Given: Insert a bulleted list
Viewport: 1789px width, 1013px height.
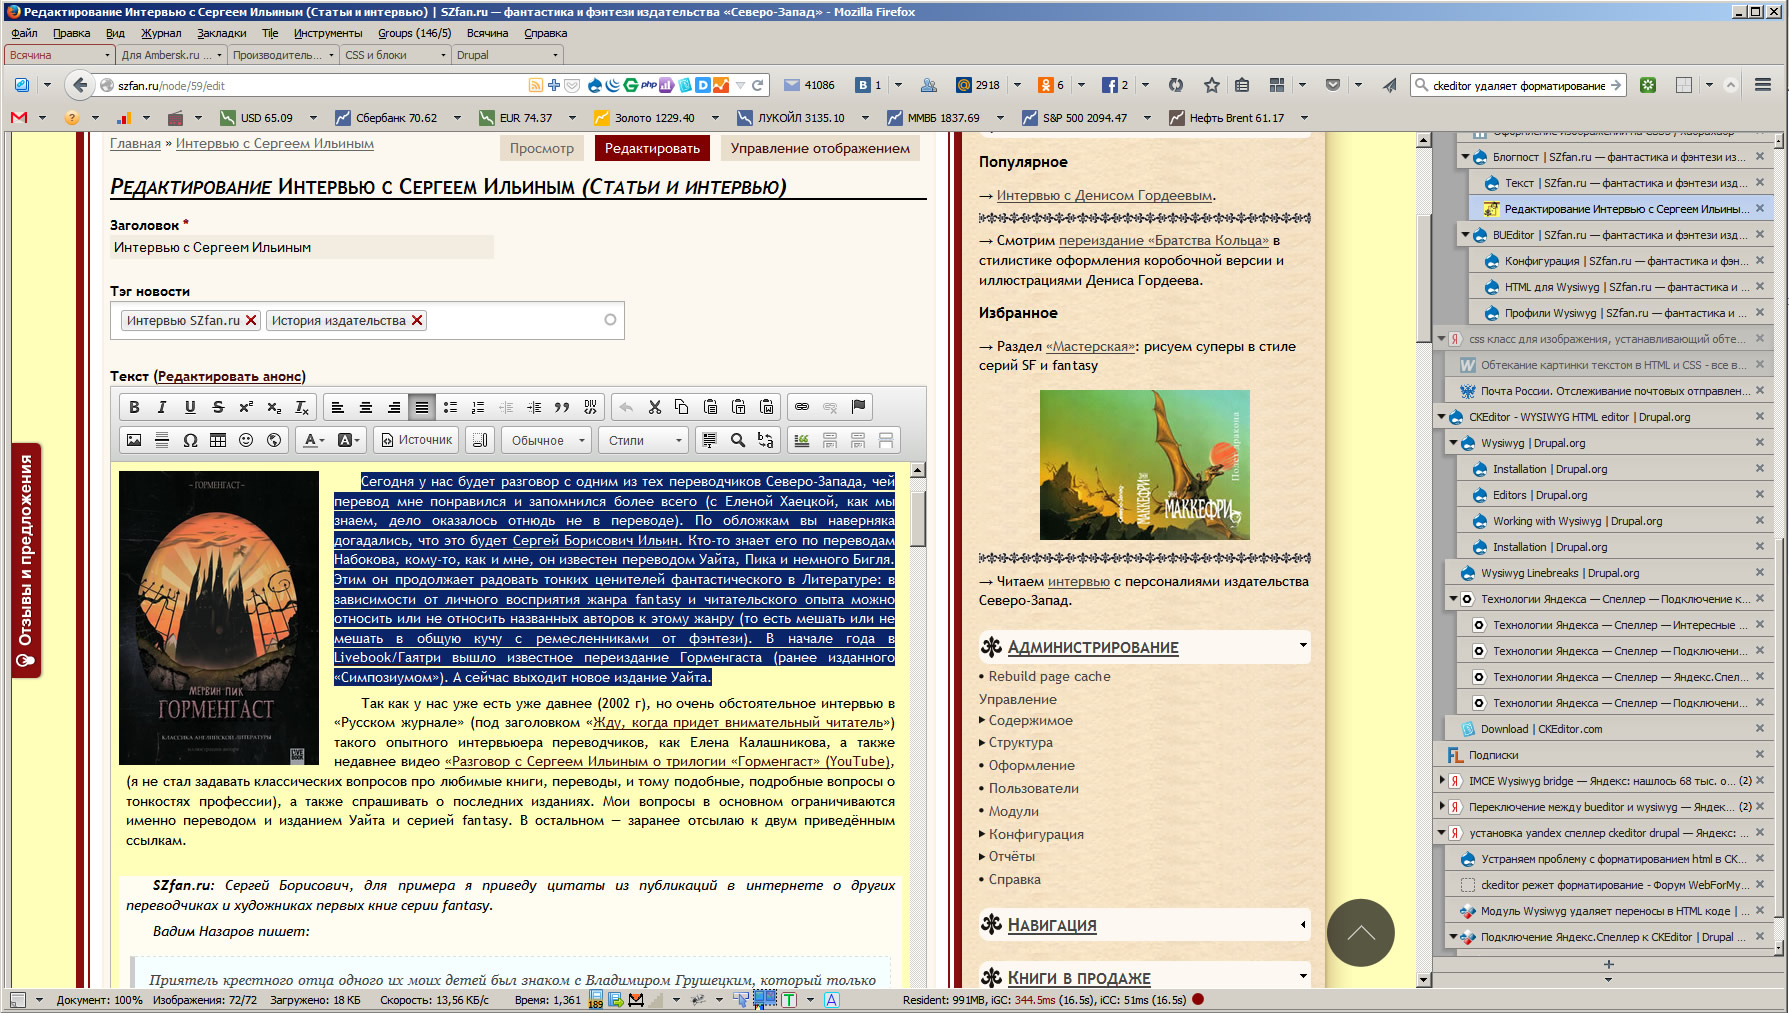Looking at the screenshot, I should point(450,407).
